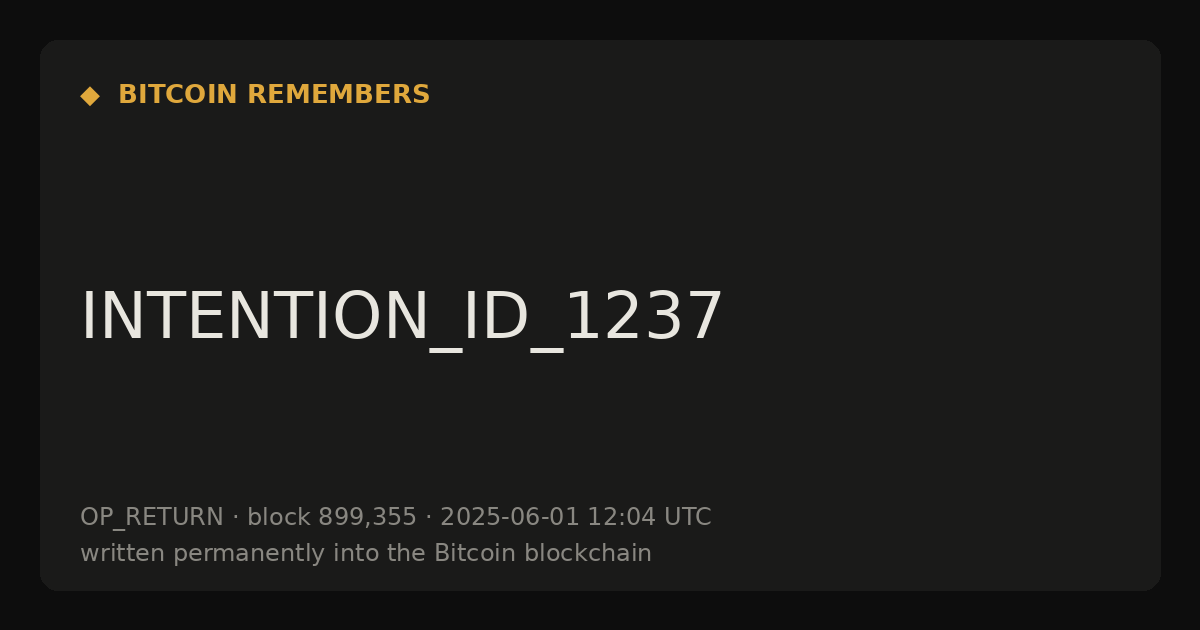Image resolution: width=1200 pixels, height=630 pixels.
Task: Click the UTC timezone label
Action: (x=687, y=517)
